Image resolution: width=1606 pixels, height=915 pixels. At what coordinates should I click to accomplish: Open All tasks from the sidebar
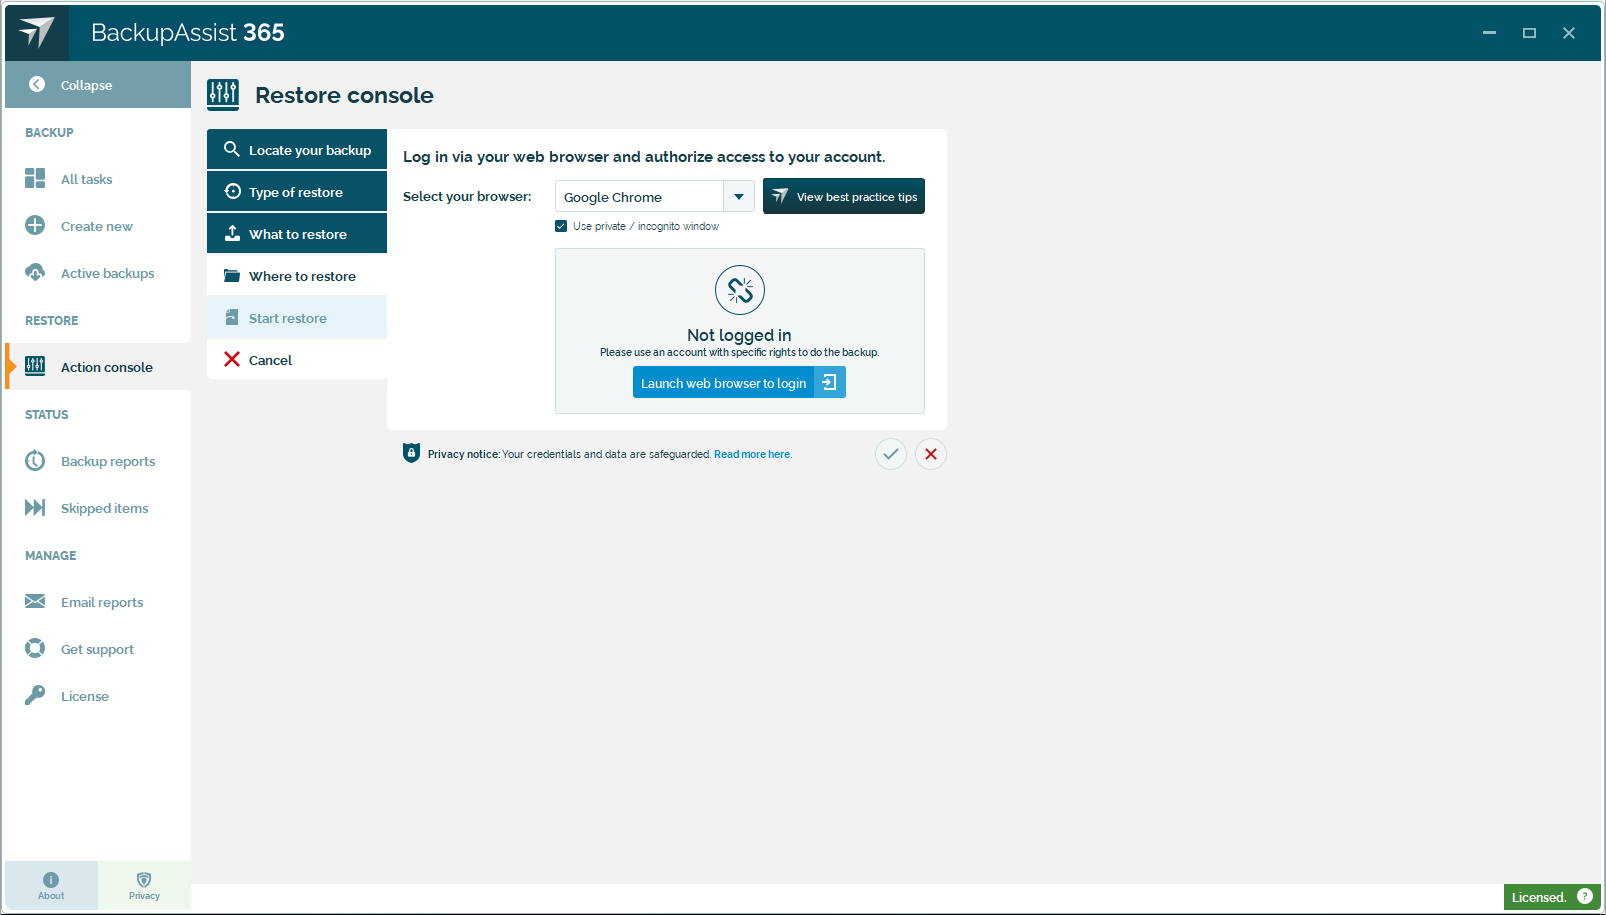pyautogui.click(x=98, y=179)
